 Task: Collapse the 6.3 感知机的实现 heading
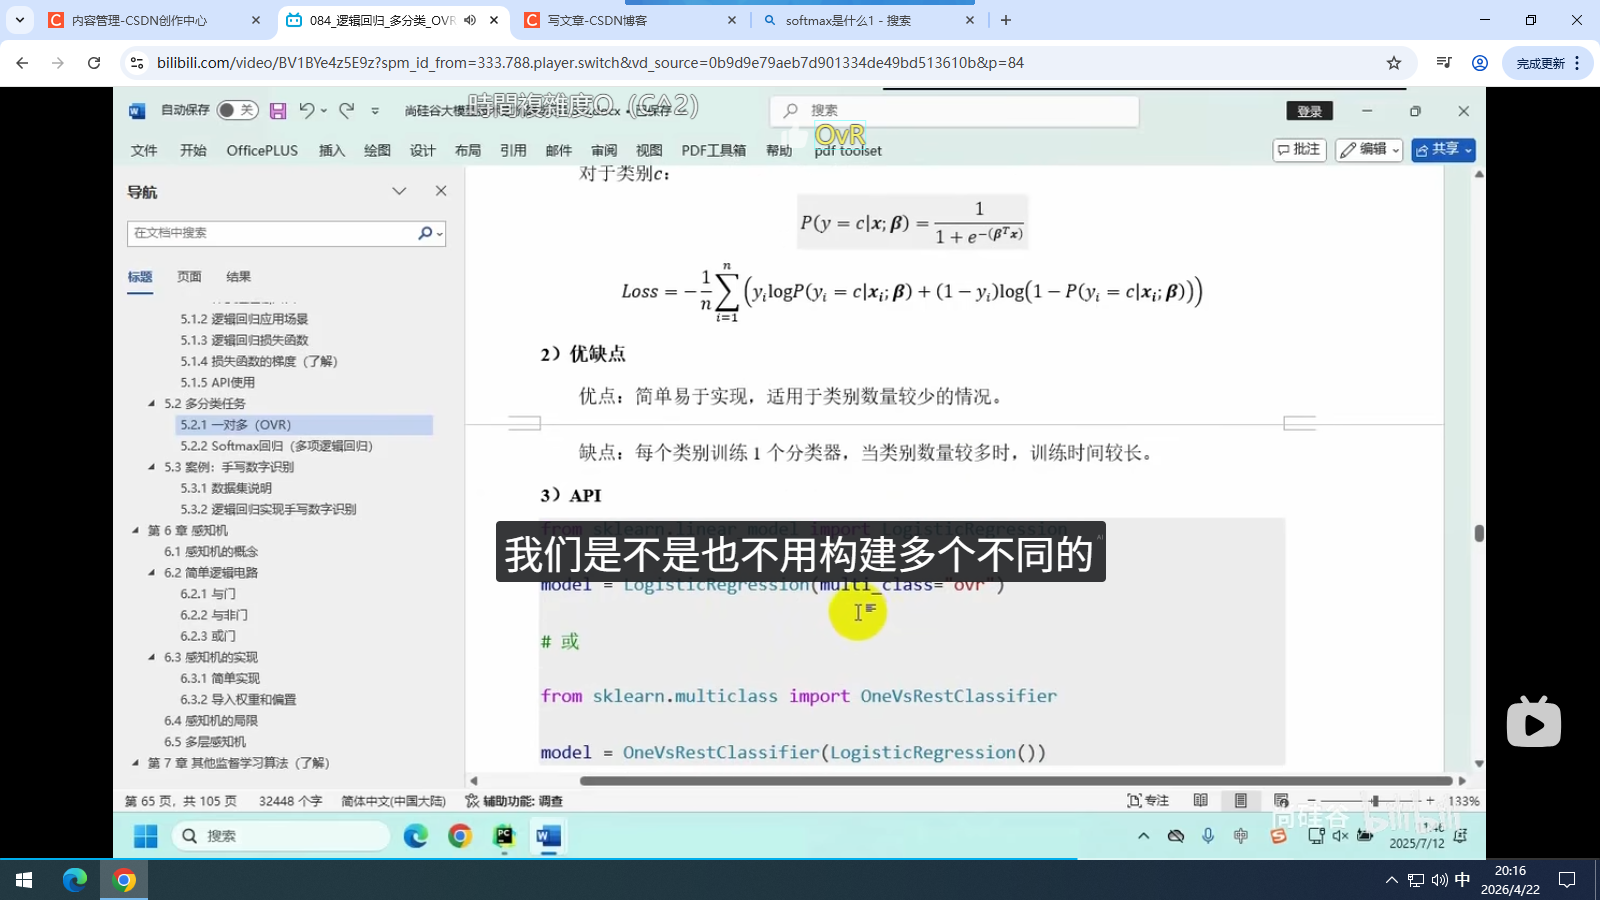pyautogui.click(x=152, y=657)
